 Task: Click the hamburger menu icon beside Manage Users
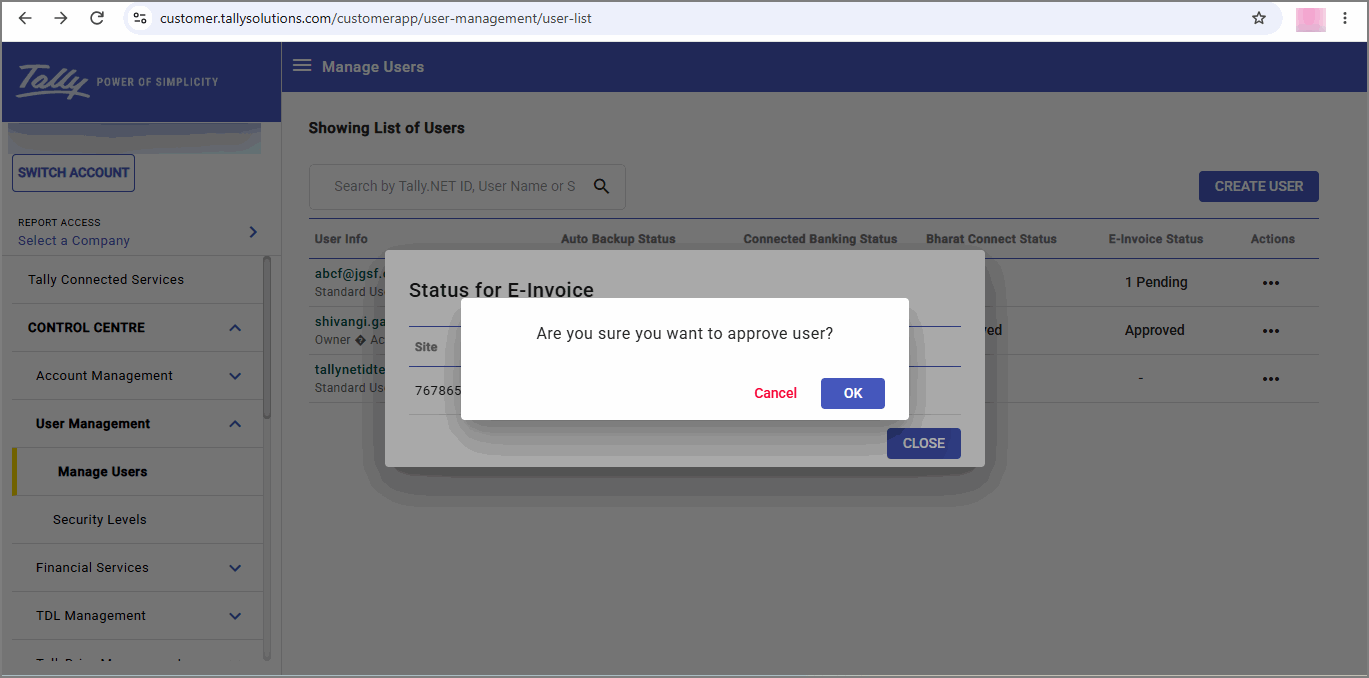tap(301, 66)
